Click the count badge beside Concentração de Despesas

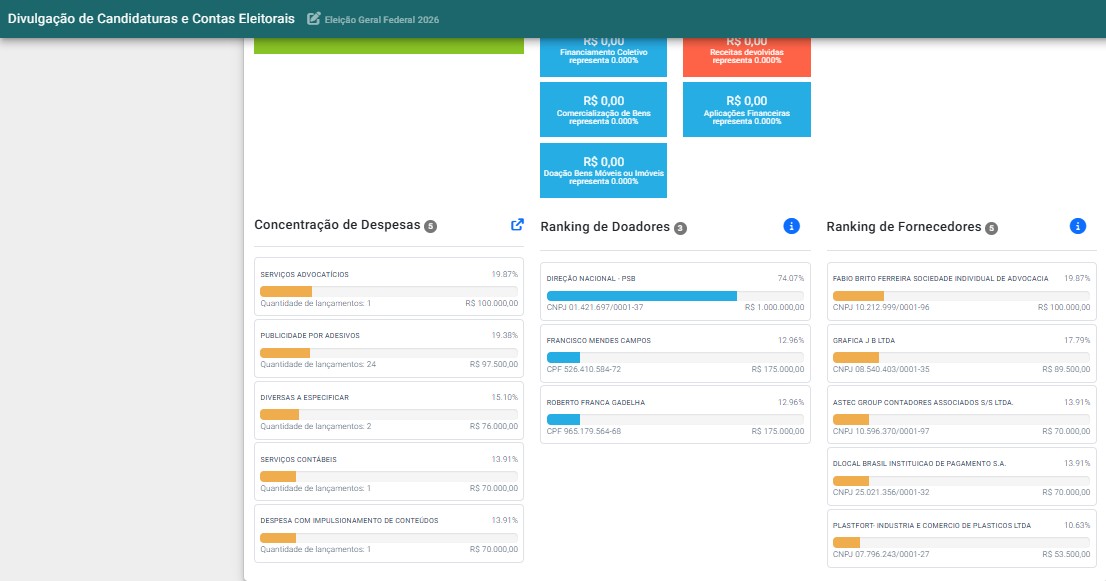tap(430, 226)
